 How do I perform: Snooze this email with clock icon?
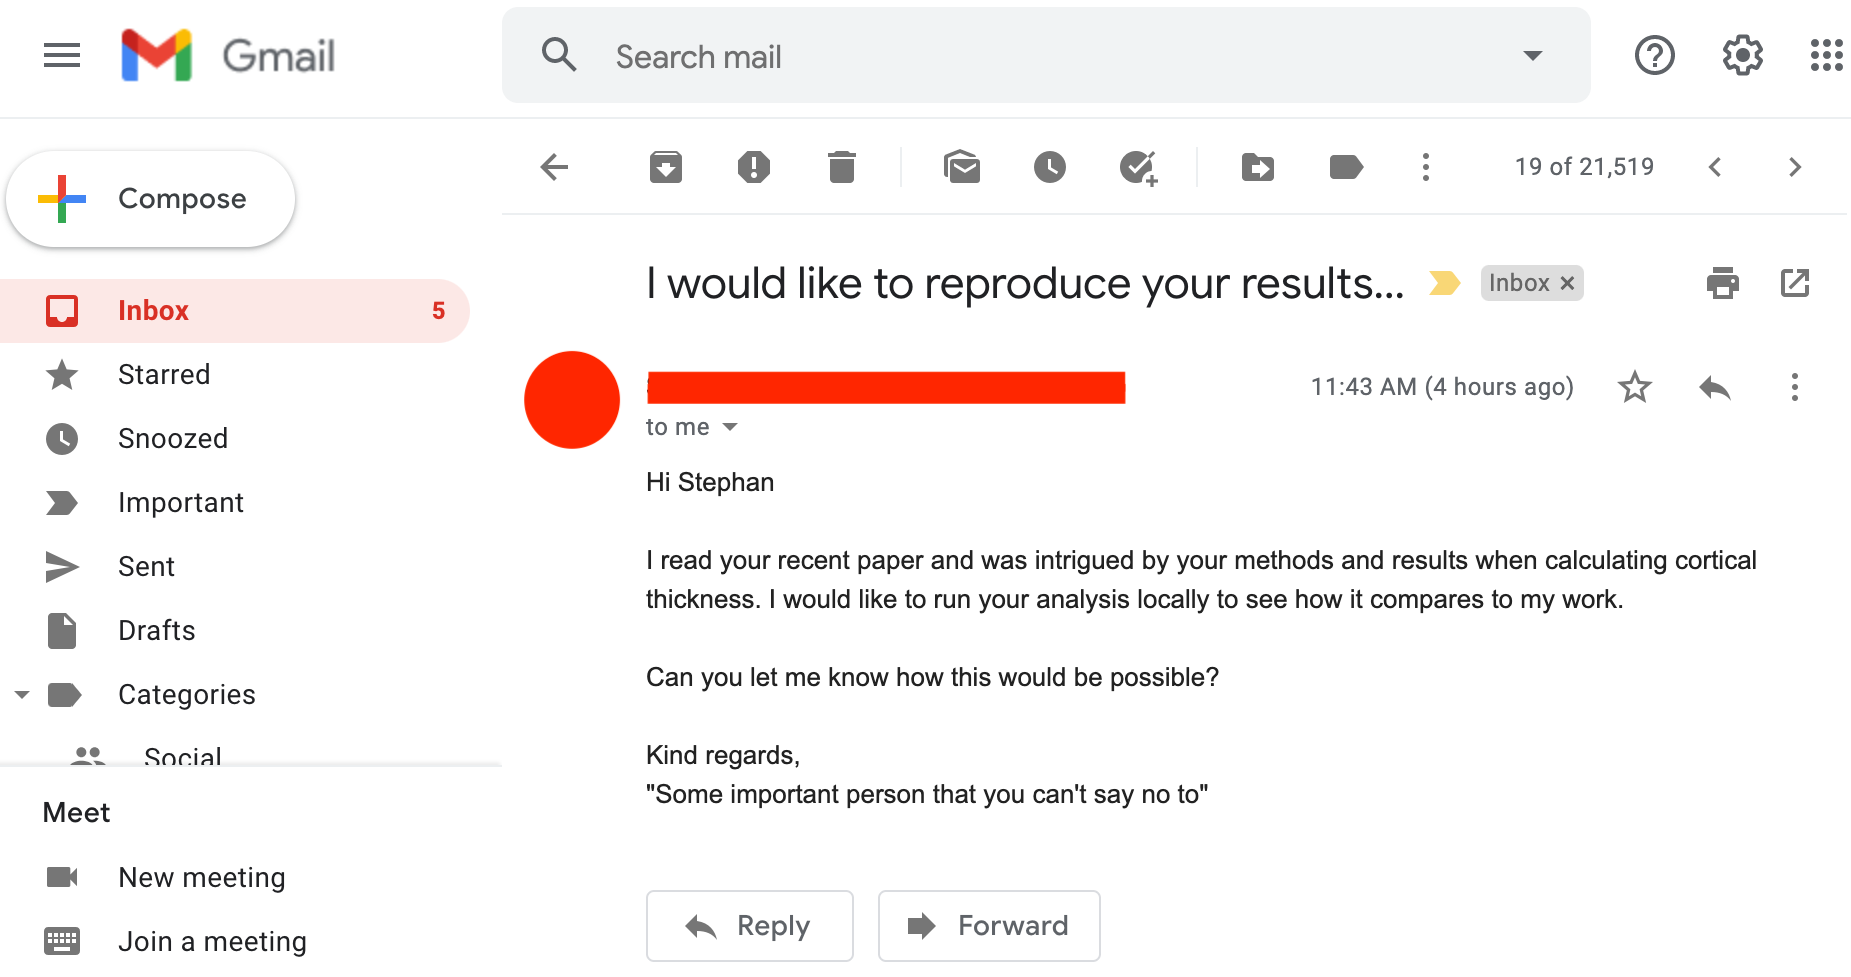[x=1049, y=167]
